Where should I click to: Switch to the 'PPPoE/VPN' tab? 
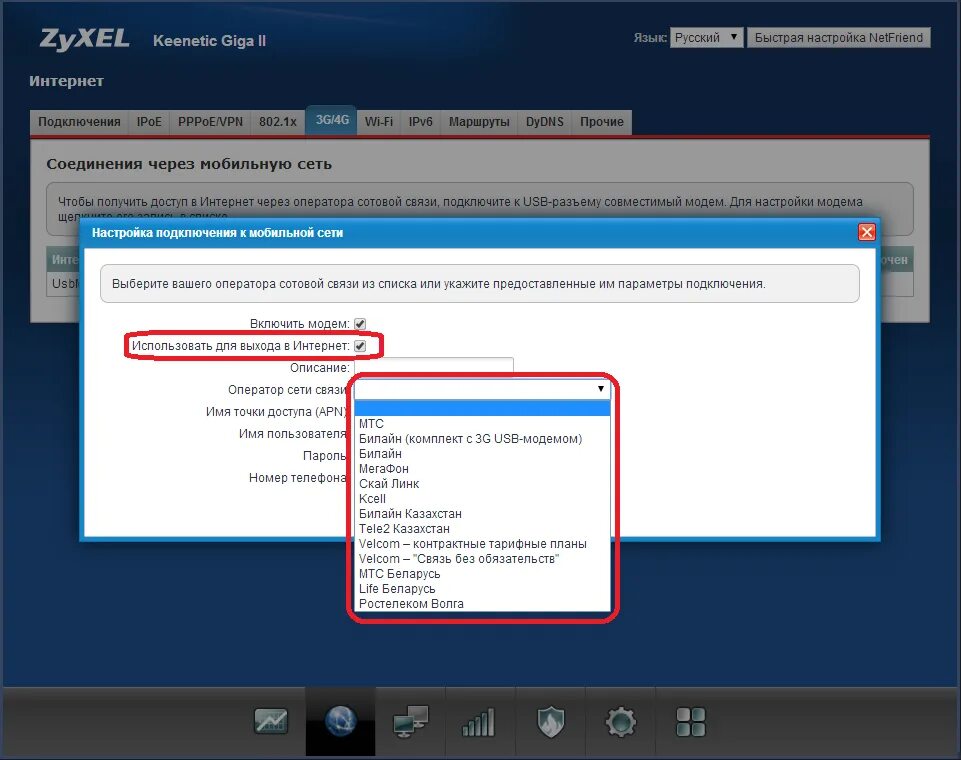click(210, 122)
